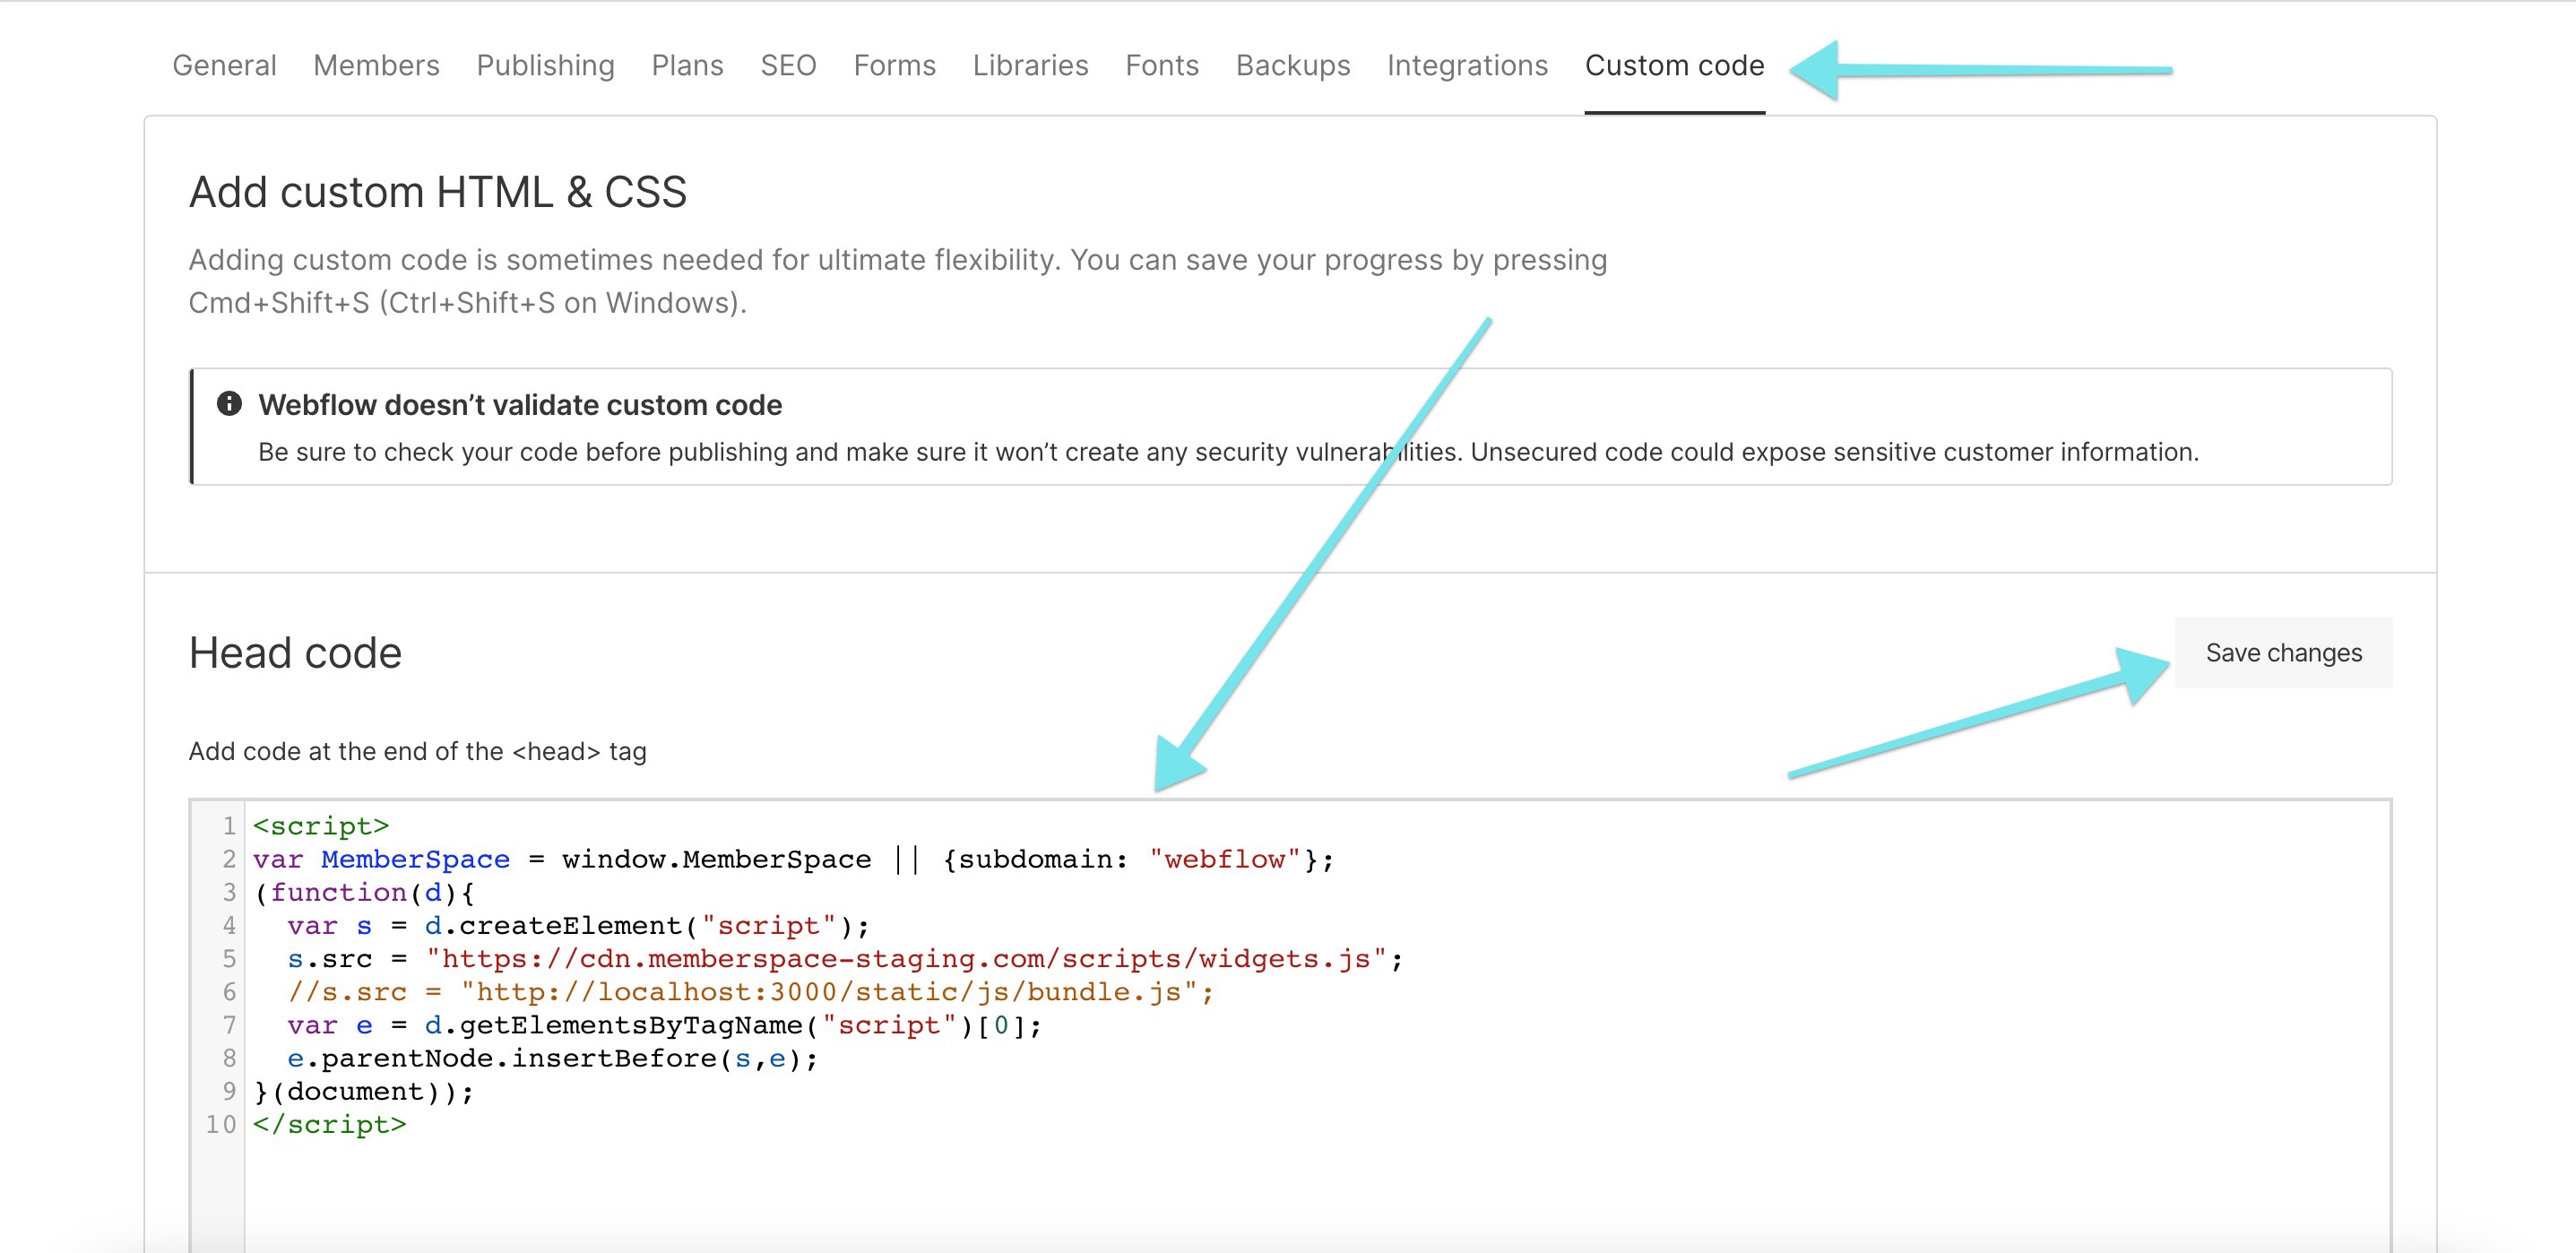The image size is (2576, 1253).
Task: Switch to the Members tab
Action: tap(376, 66)
